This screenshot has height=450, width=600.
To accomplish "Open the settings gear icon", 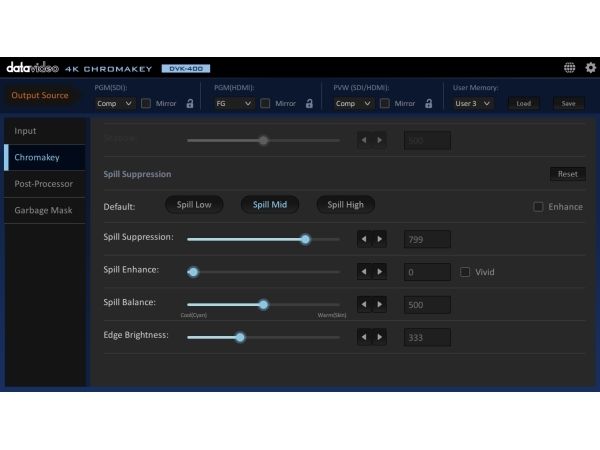I will [x=590, y=68].
